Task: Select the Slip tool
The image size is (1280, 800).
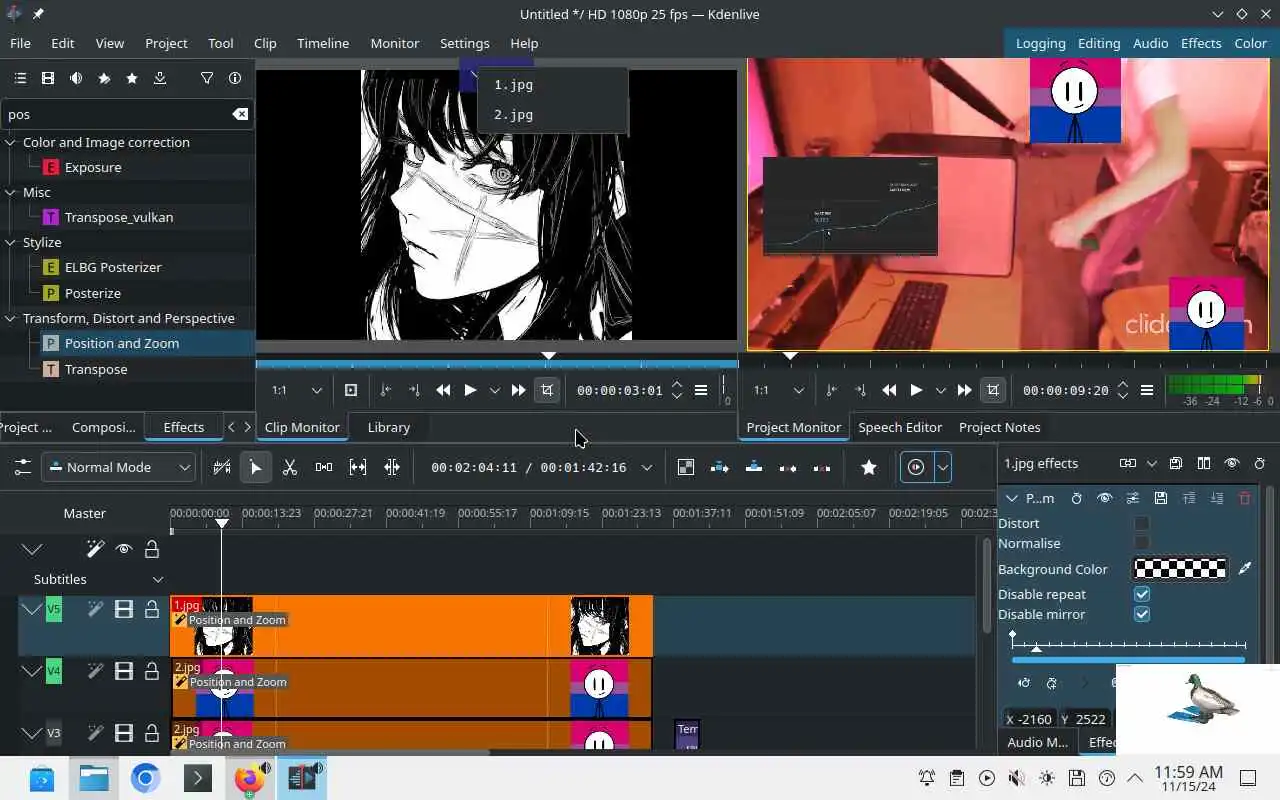Action: tap(358, 467)
